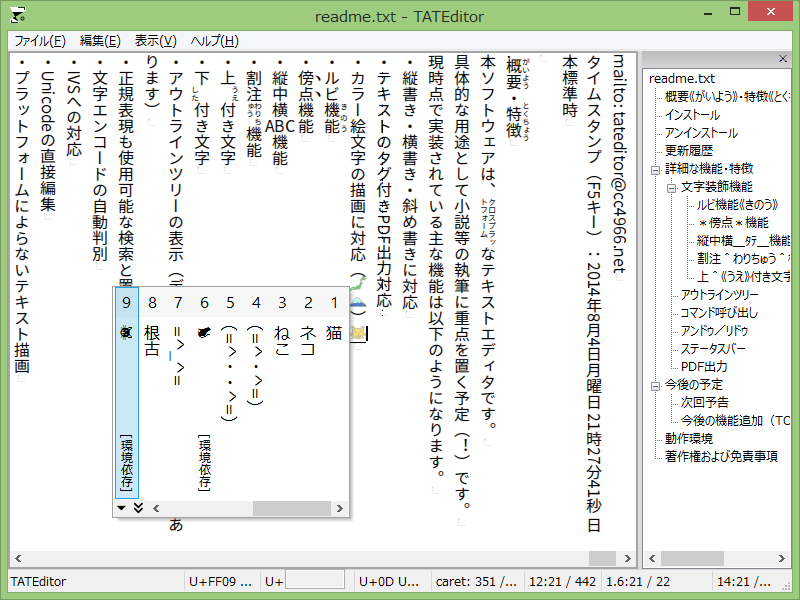The image size is (800, 600).
Task: Choose IME candidate 4 (=^・^=)
Action: pos(256,393)
